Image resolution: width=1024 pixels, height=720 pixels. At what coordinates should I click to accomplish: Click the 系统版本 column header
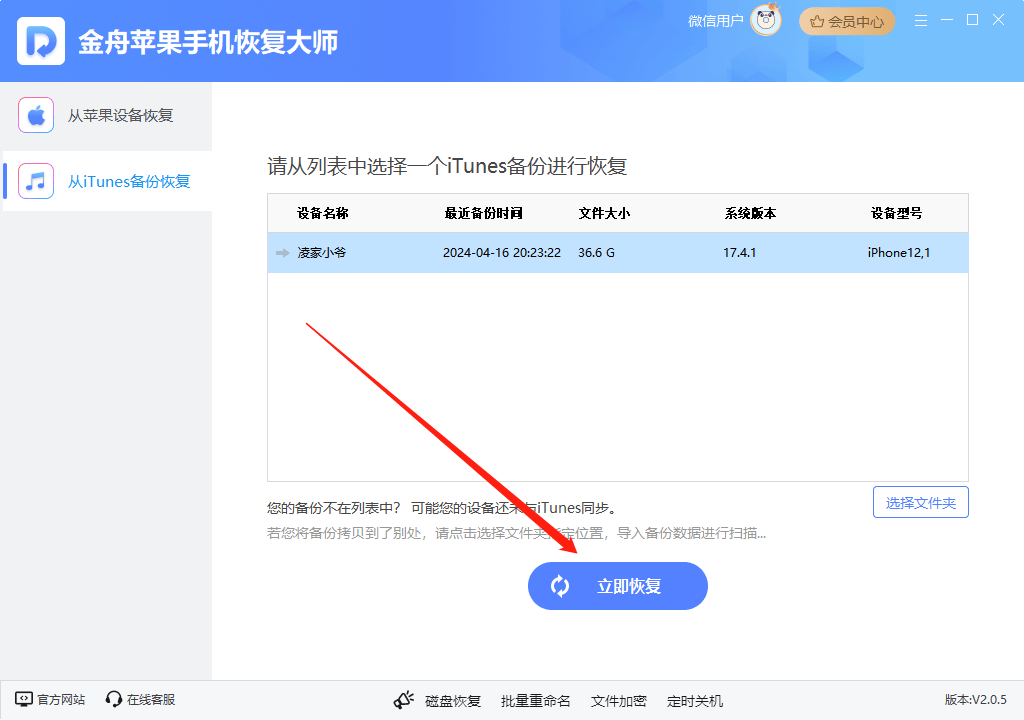click(x=750, y=213)
